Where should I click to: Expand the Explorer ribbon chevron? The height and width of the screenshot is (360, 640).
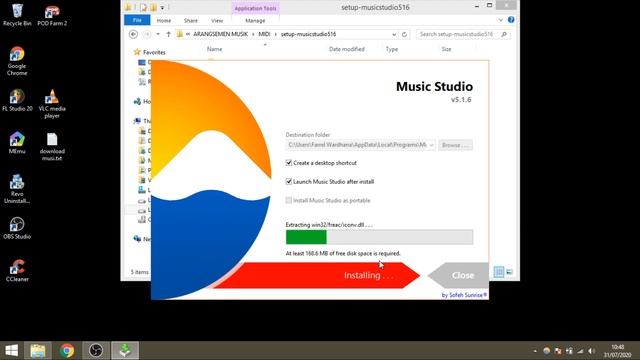500,20
